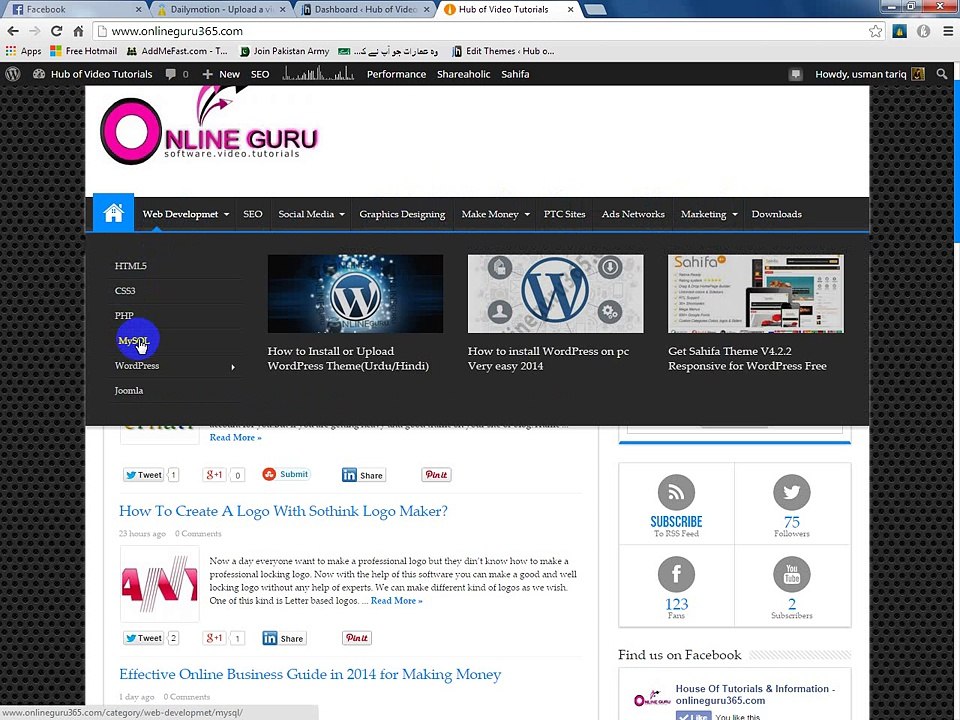
Task: Click Read More under the logo article
Action: tap(396, 601)
